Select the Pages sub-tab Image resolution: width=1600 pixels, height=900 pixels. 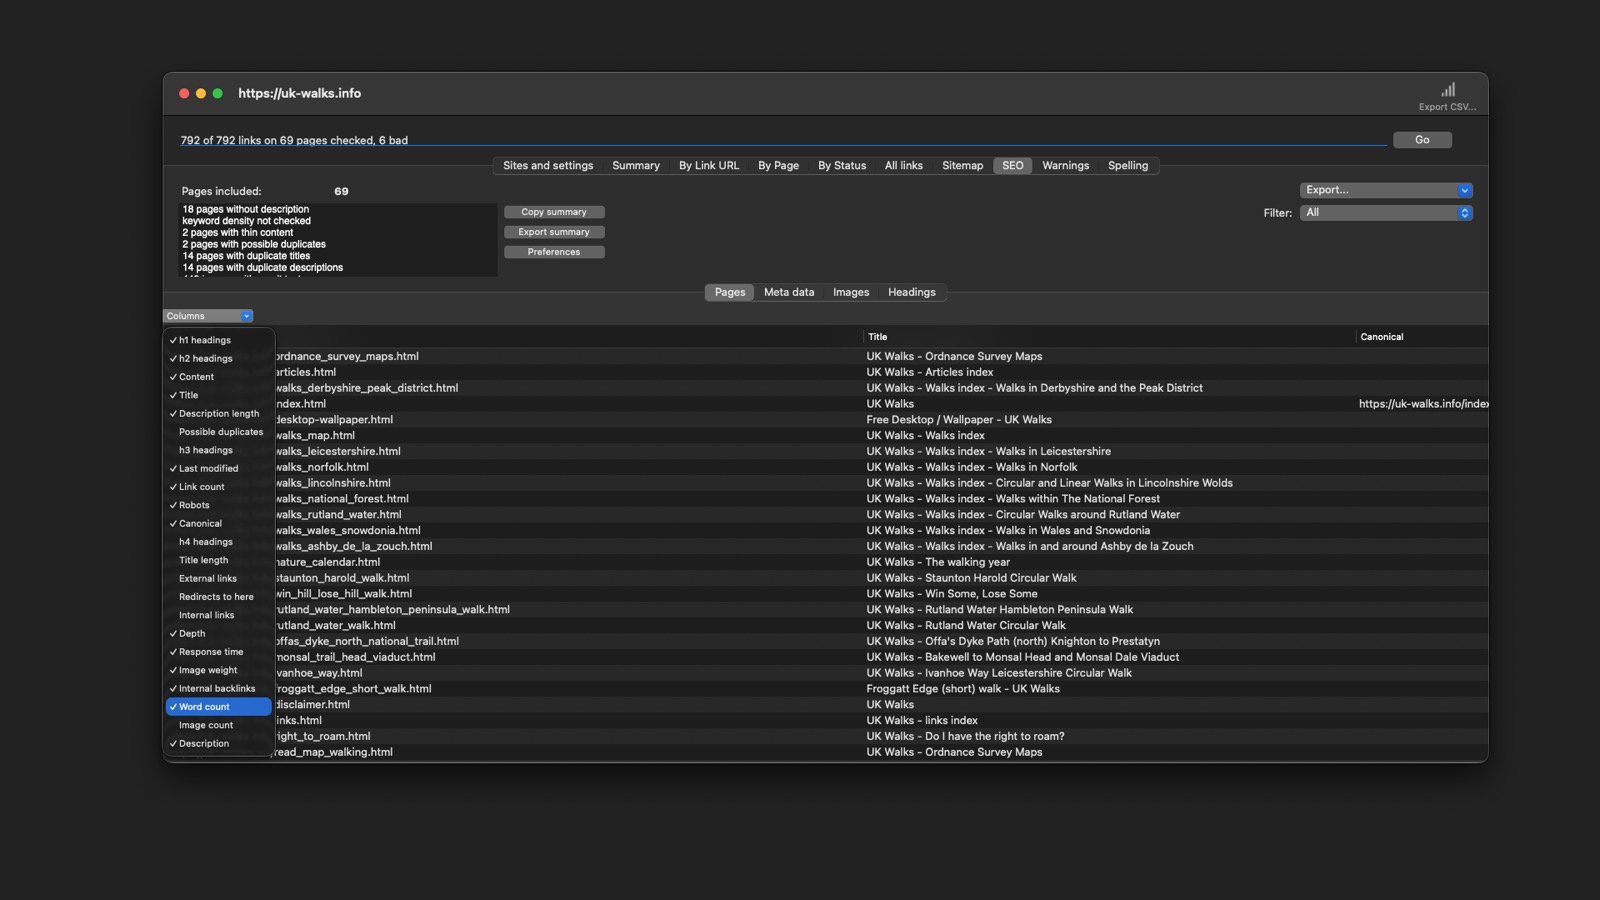pos(730,293)
